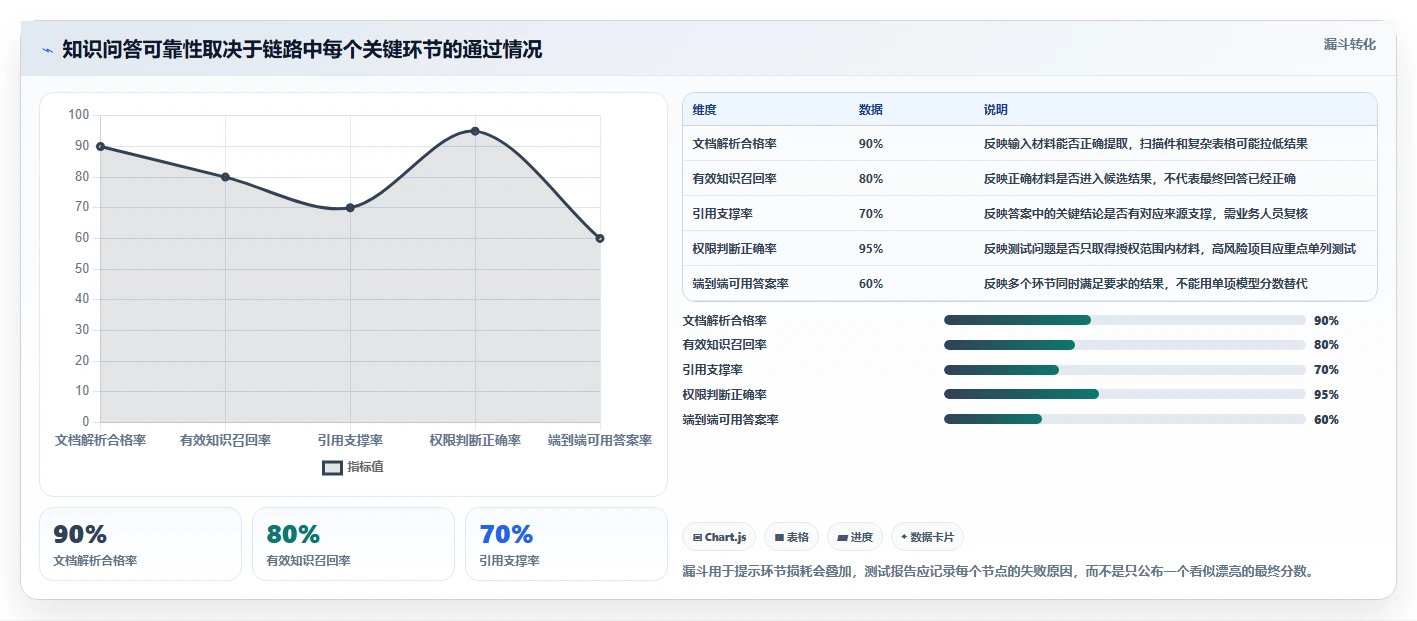Click the 有效知识召回率 progress bar
This screenshot has height=621, width=1417.
click(1125, 345)
